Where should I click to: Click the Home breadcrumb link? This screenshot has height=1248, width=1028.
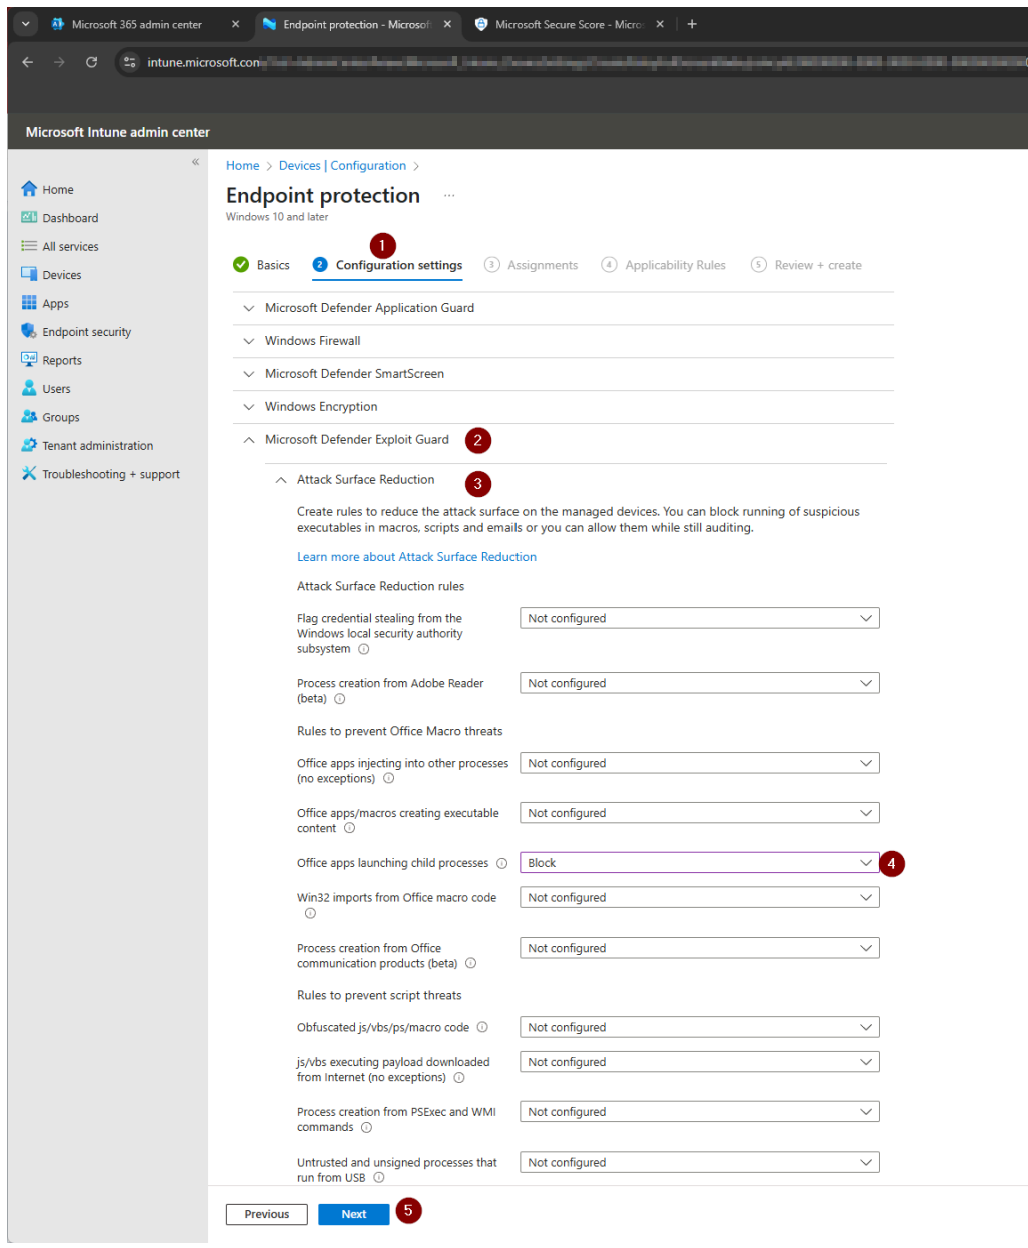(243, 166)
